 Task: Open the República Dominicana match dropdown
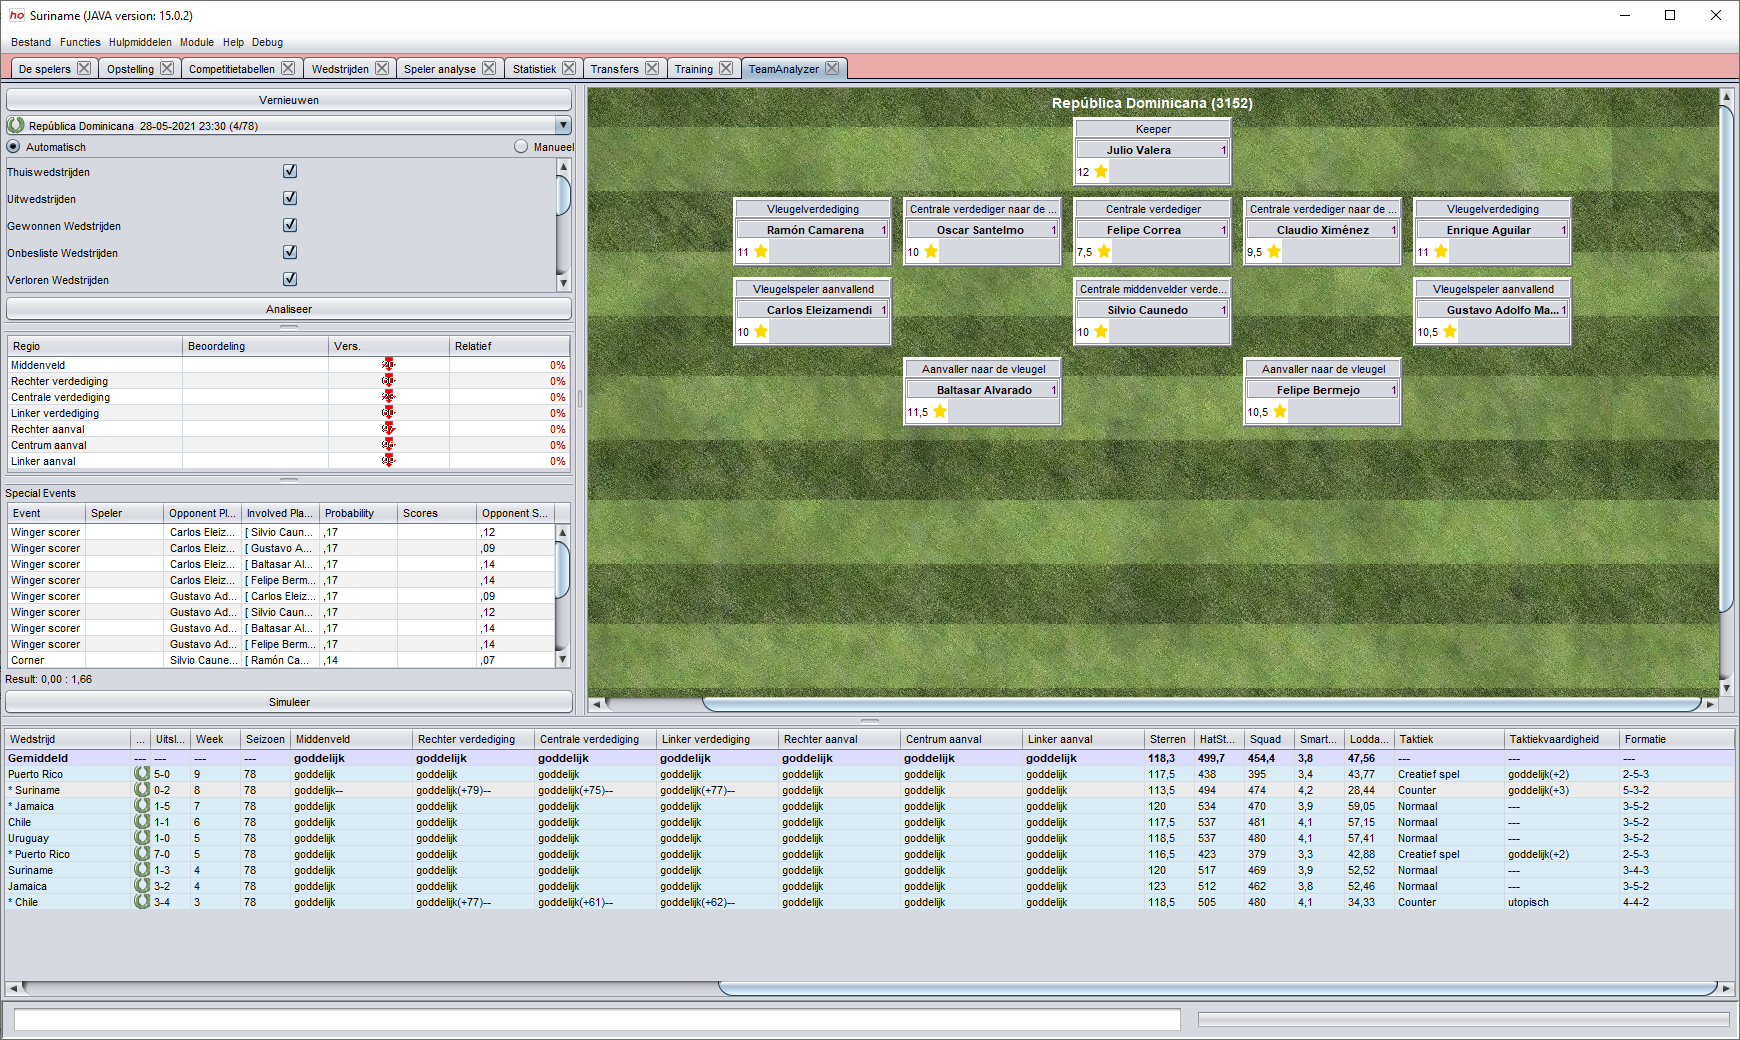coord(564,125)
